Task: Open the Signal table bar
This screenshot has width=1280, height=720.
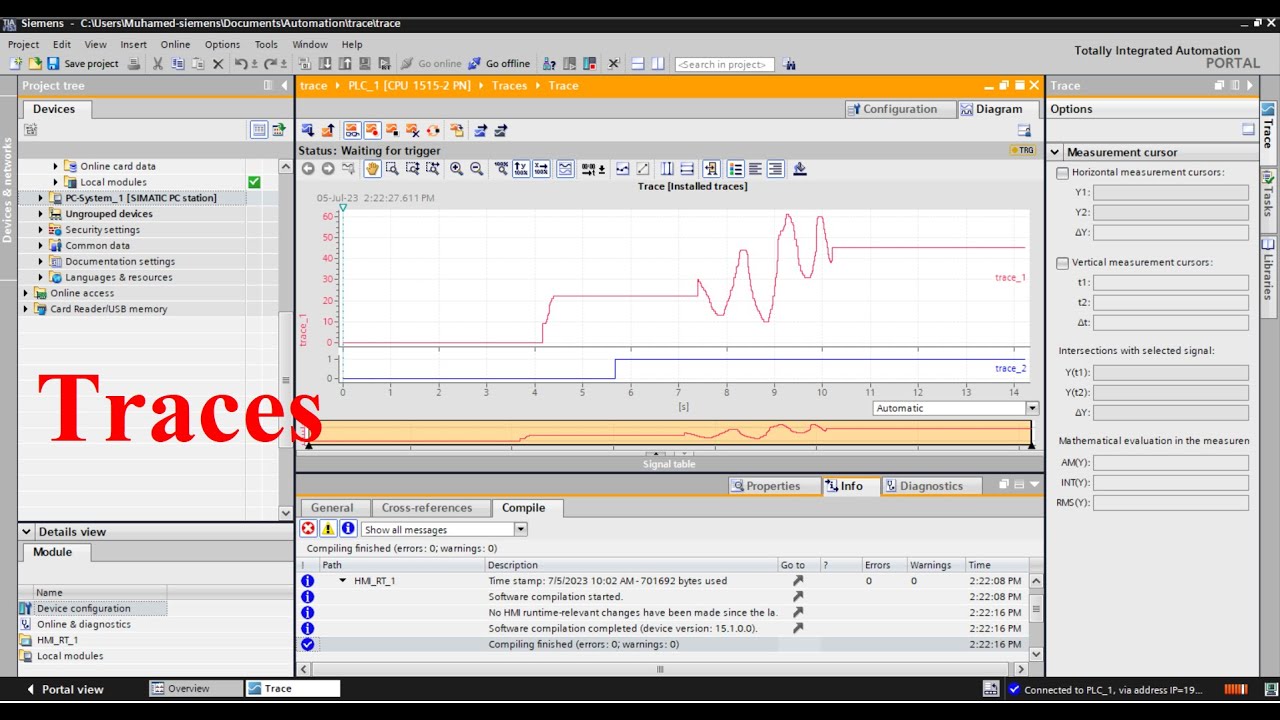Action: point(669,464)
